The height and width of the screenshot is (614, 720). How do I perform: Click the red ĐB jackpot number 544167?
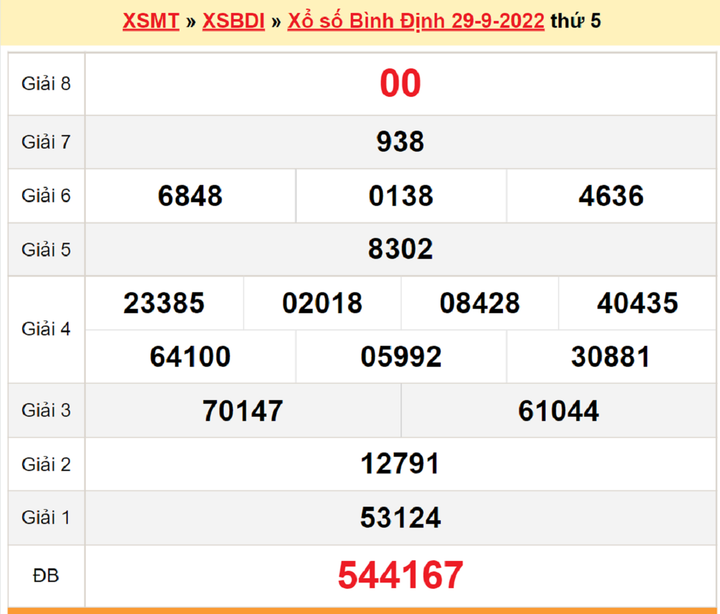(x=400, y=575)
